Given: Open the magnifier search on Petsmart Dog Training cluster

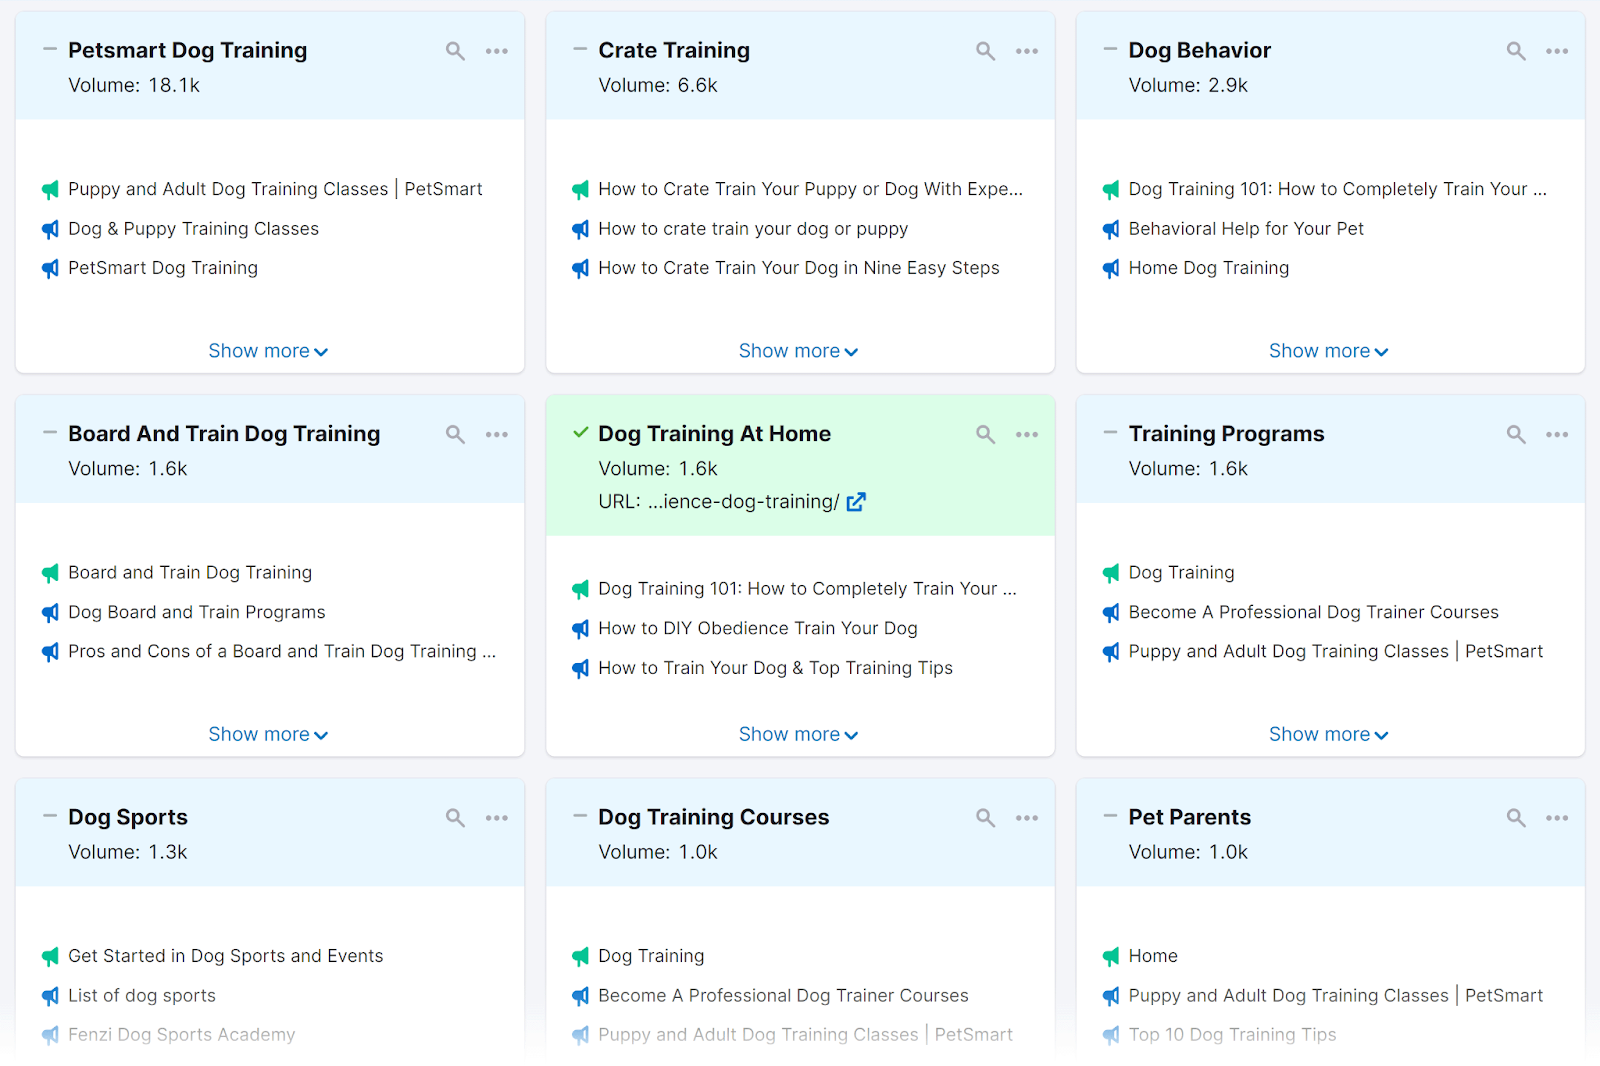Looking at the screenshot, I should tap(455, 50).
